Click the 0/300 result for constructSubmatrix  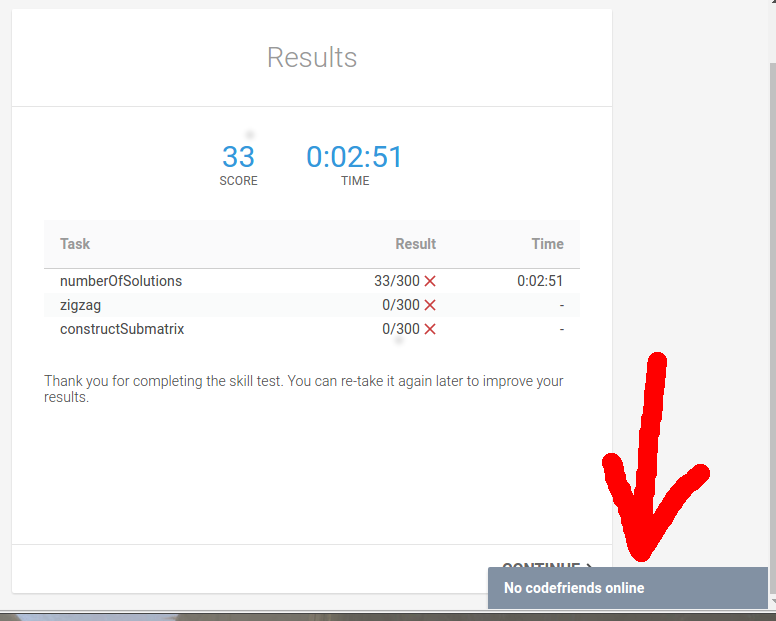(x=401, y=329)
